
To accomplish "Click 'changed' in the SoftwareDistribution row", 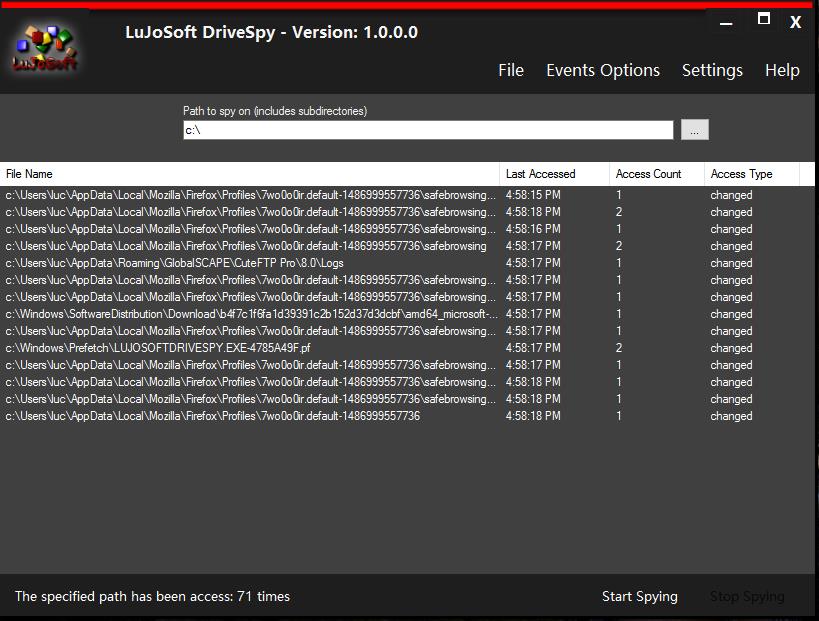I will (731, 314).
